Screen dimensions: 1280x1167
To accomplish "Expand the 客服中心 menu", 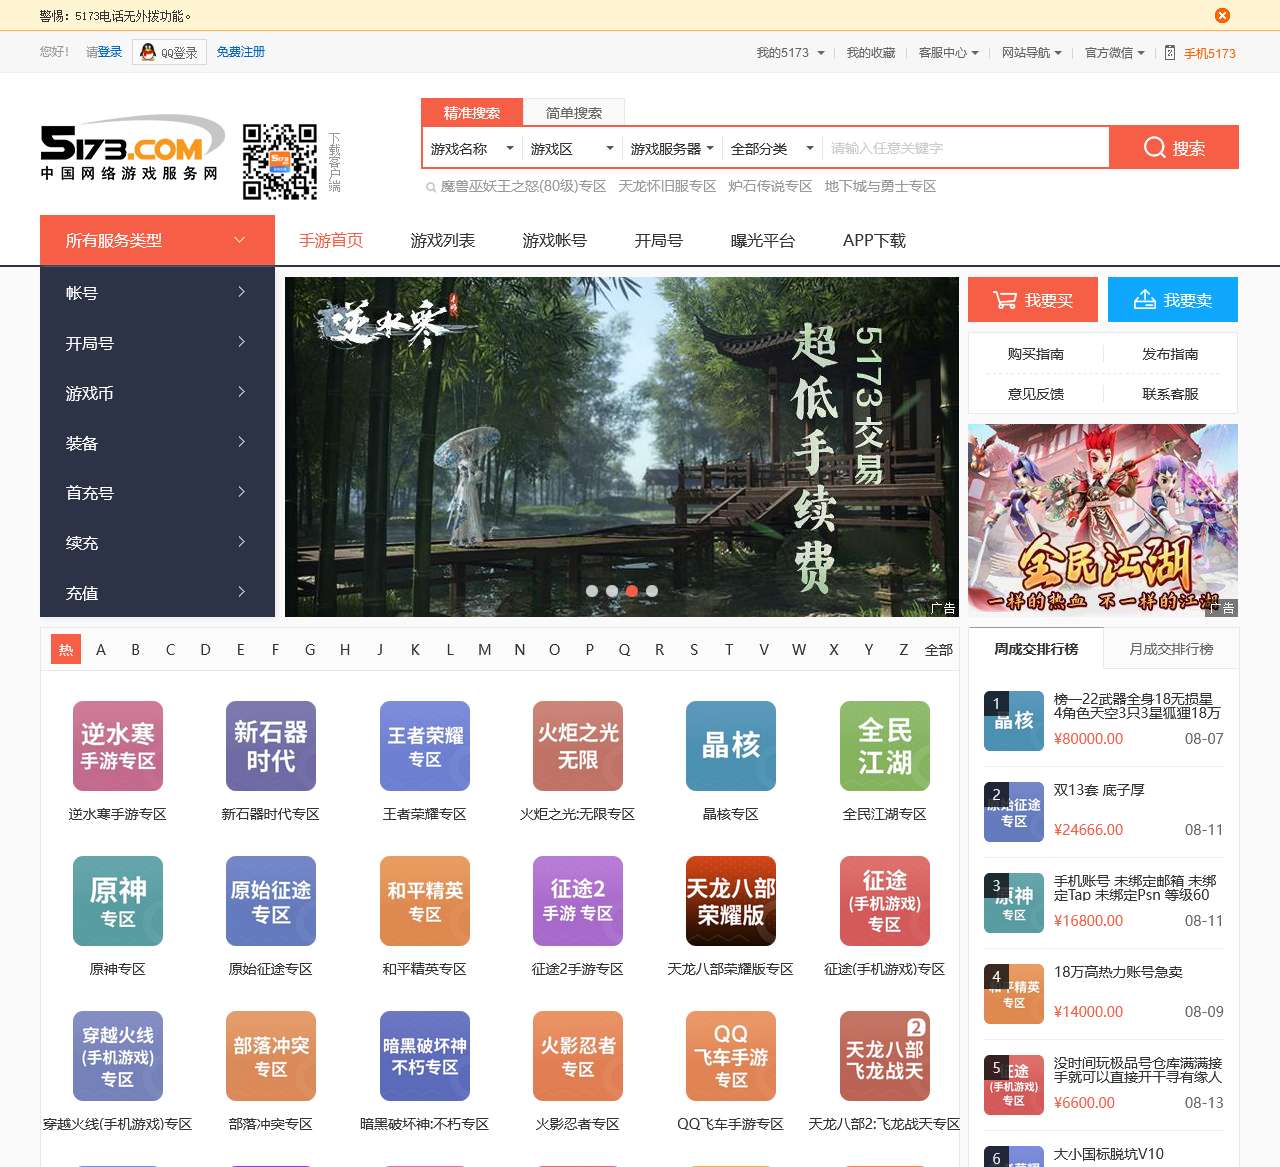I will (948, 53).
